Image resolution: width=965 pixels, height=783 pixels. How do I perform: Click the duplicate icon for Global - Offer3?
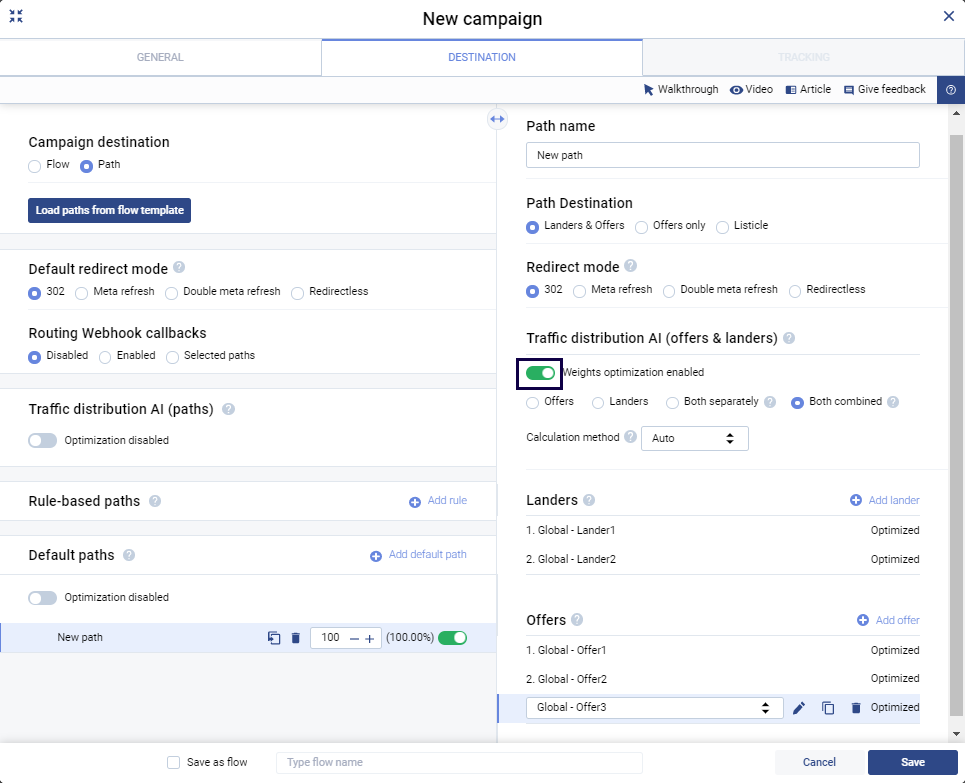828,708
